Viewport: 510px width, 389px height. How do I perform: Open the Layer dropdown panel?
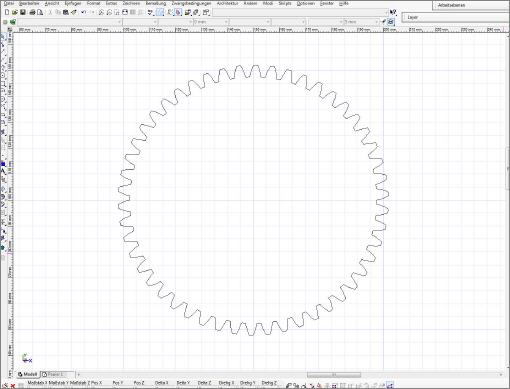(x=455, y=17)
